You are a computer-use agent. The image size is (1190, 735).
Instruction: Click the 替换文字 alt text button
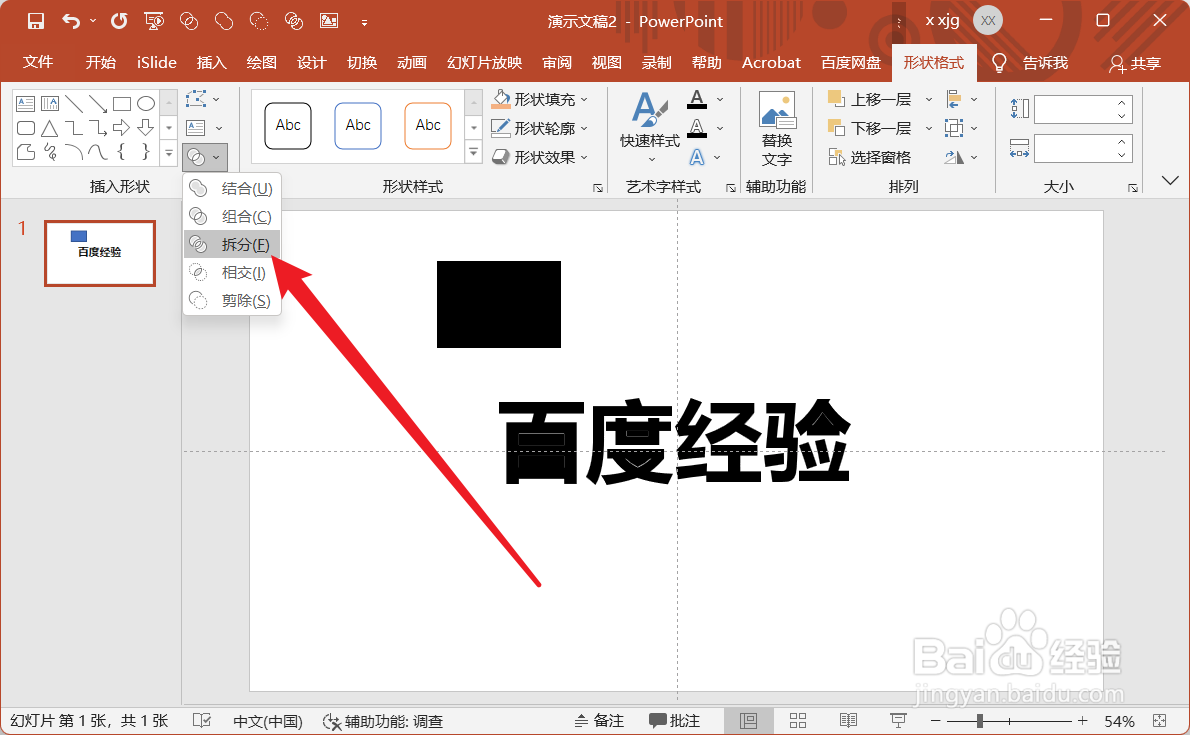click(776, 129)
